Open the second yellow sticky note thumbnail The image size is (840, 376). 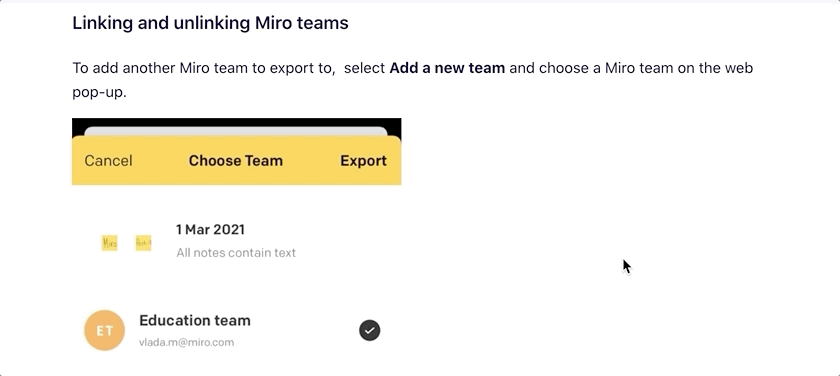click(143, 243)
